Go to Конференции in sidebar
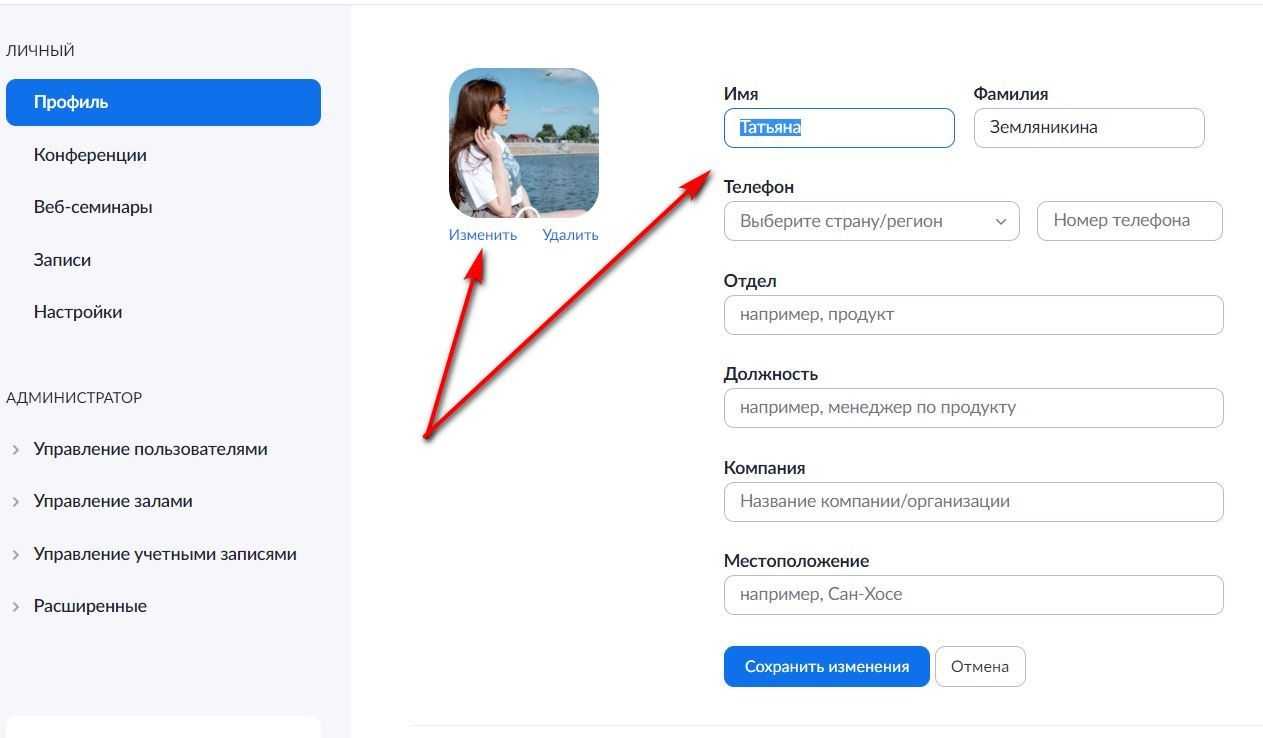1263x738 pixels. pos(90,155)
